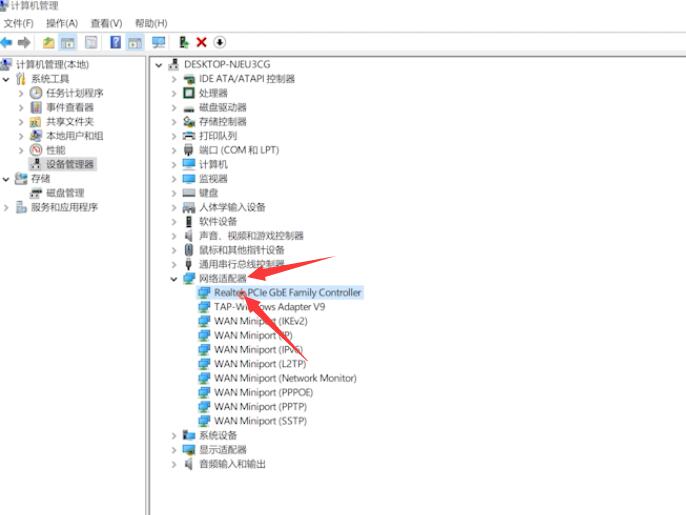Click the icon beside WAN Miniport (SSTP)
The width and height of the screenshot is (686, 515).
(x=204, y=421)
